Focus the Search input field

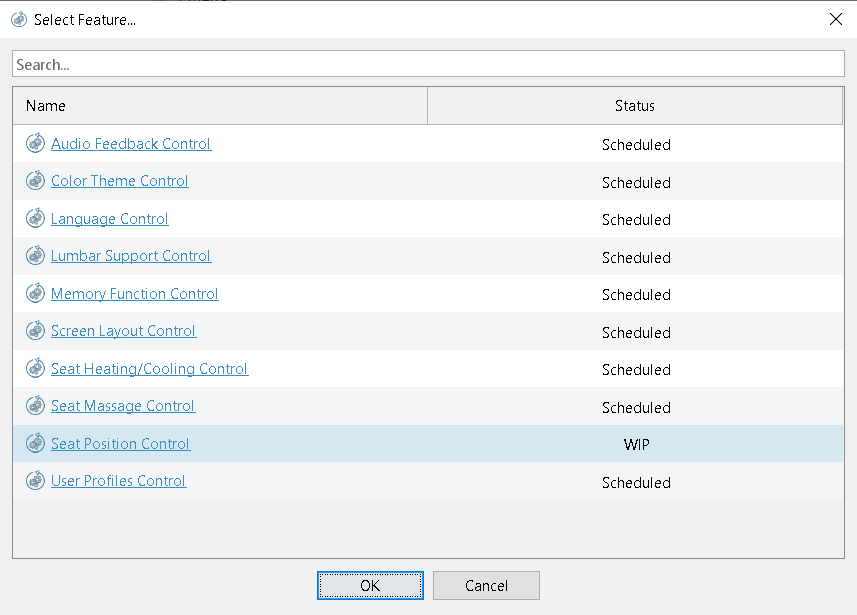point(428,64)
